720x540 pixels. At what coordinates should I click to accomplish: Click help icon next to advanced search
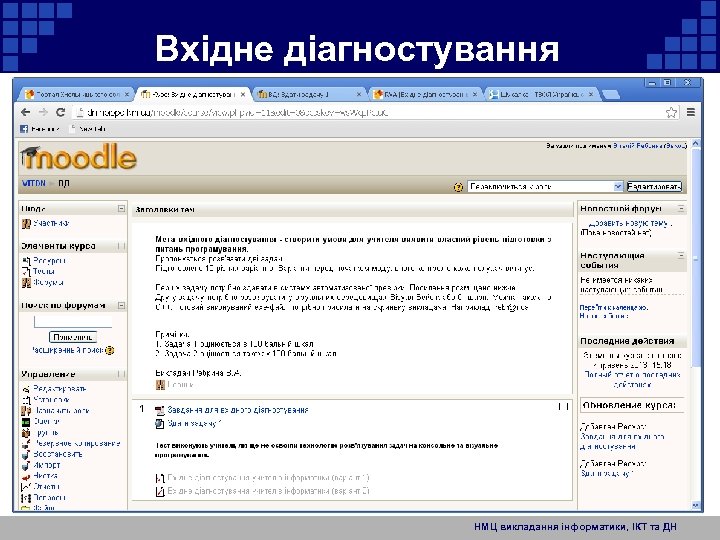[x=110, y=350]
